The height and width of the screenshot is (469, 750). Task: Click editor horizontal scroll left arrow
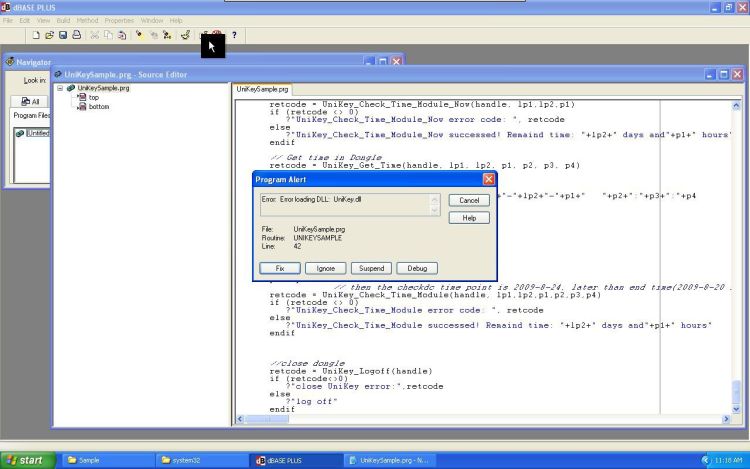240,419
